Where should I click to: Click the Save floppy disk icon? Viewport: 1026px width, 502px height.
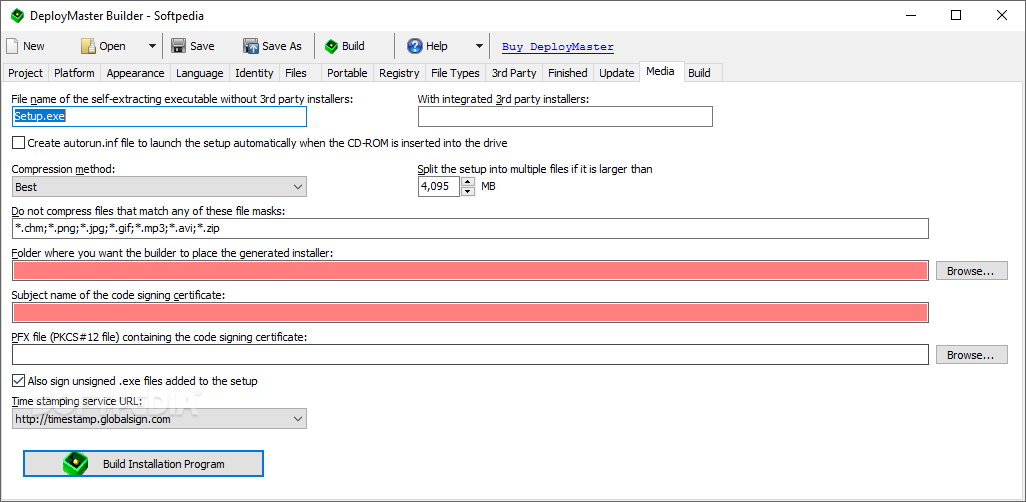(x=179, y=46)
